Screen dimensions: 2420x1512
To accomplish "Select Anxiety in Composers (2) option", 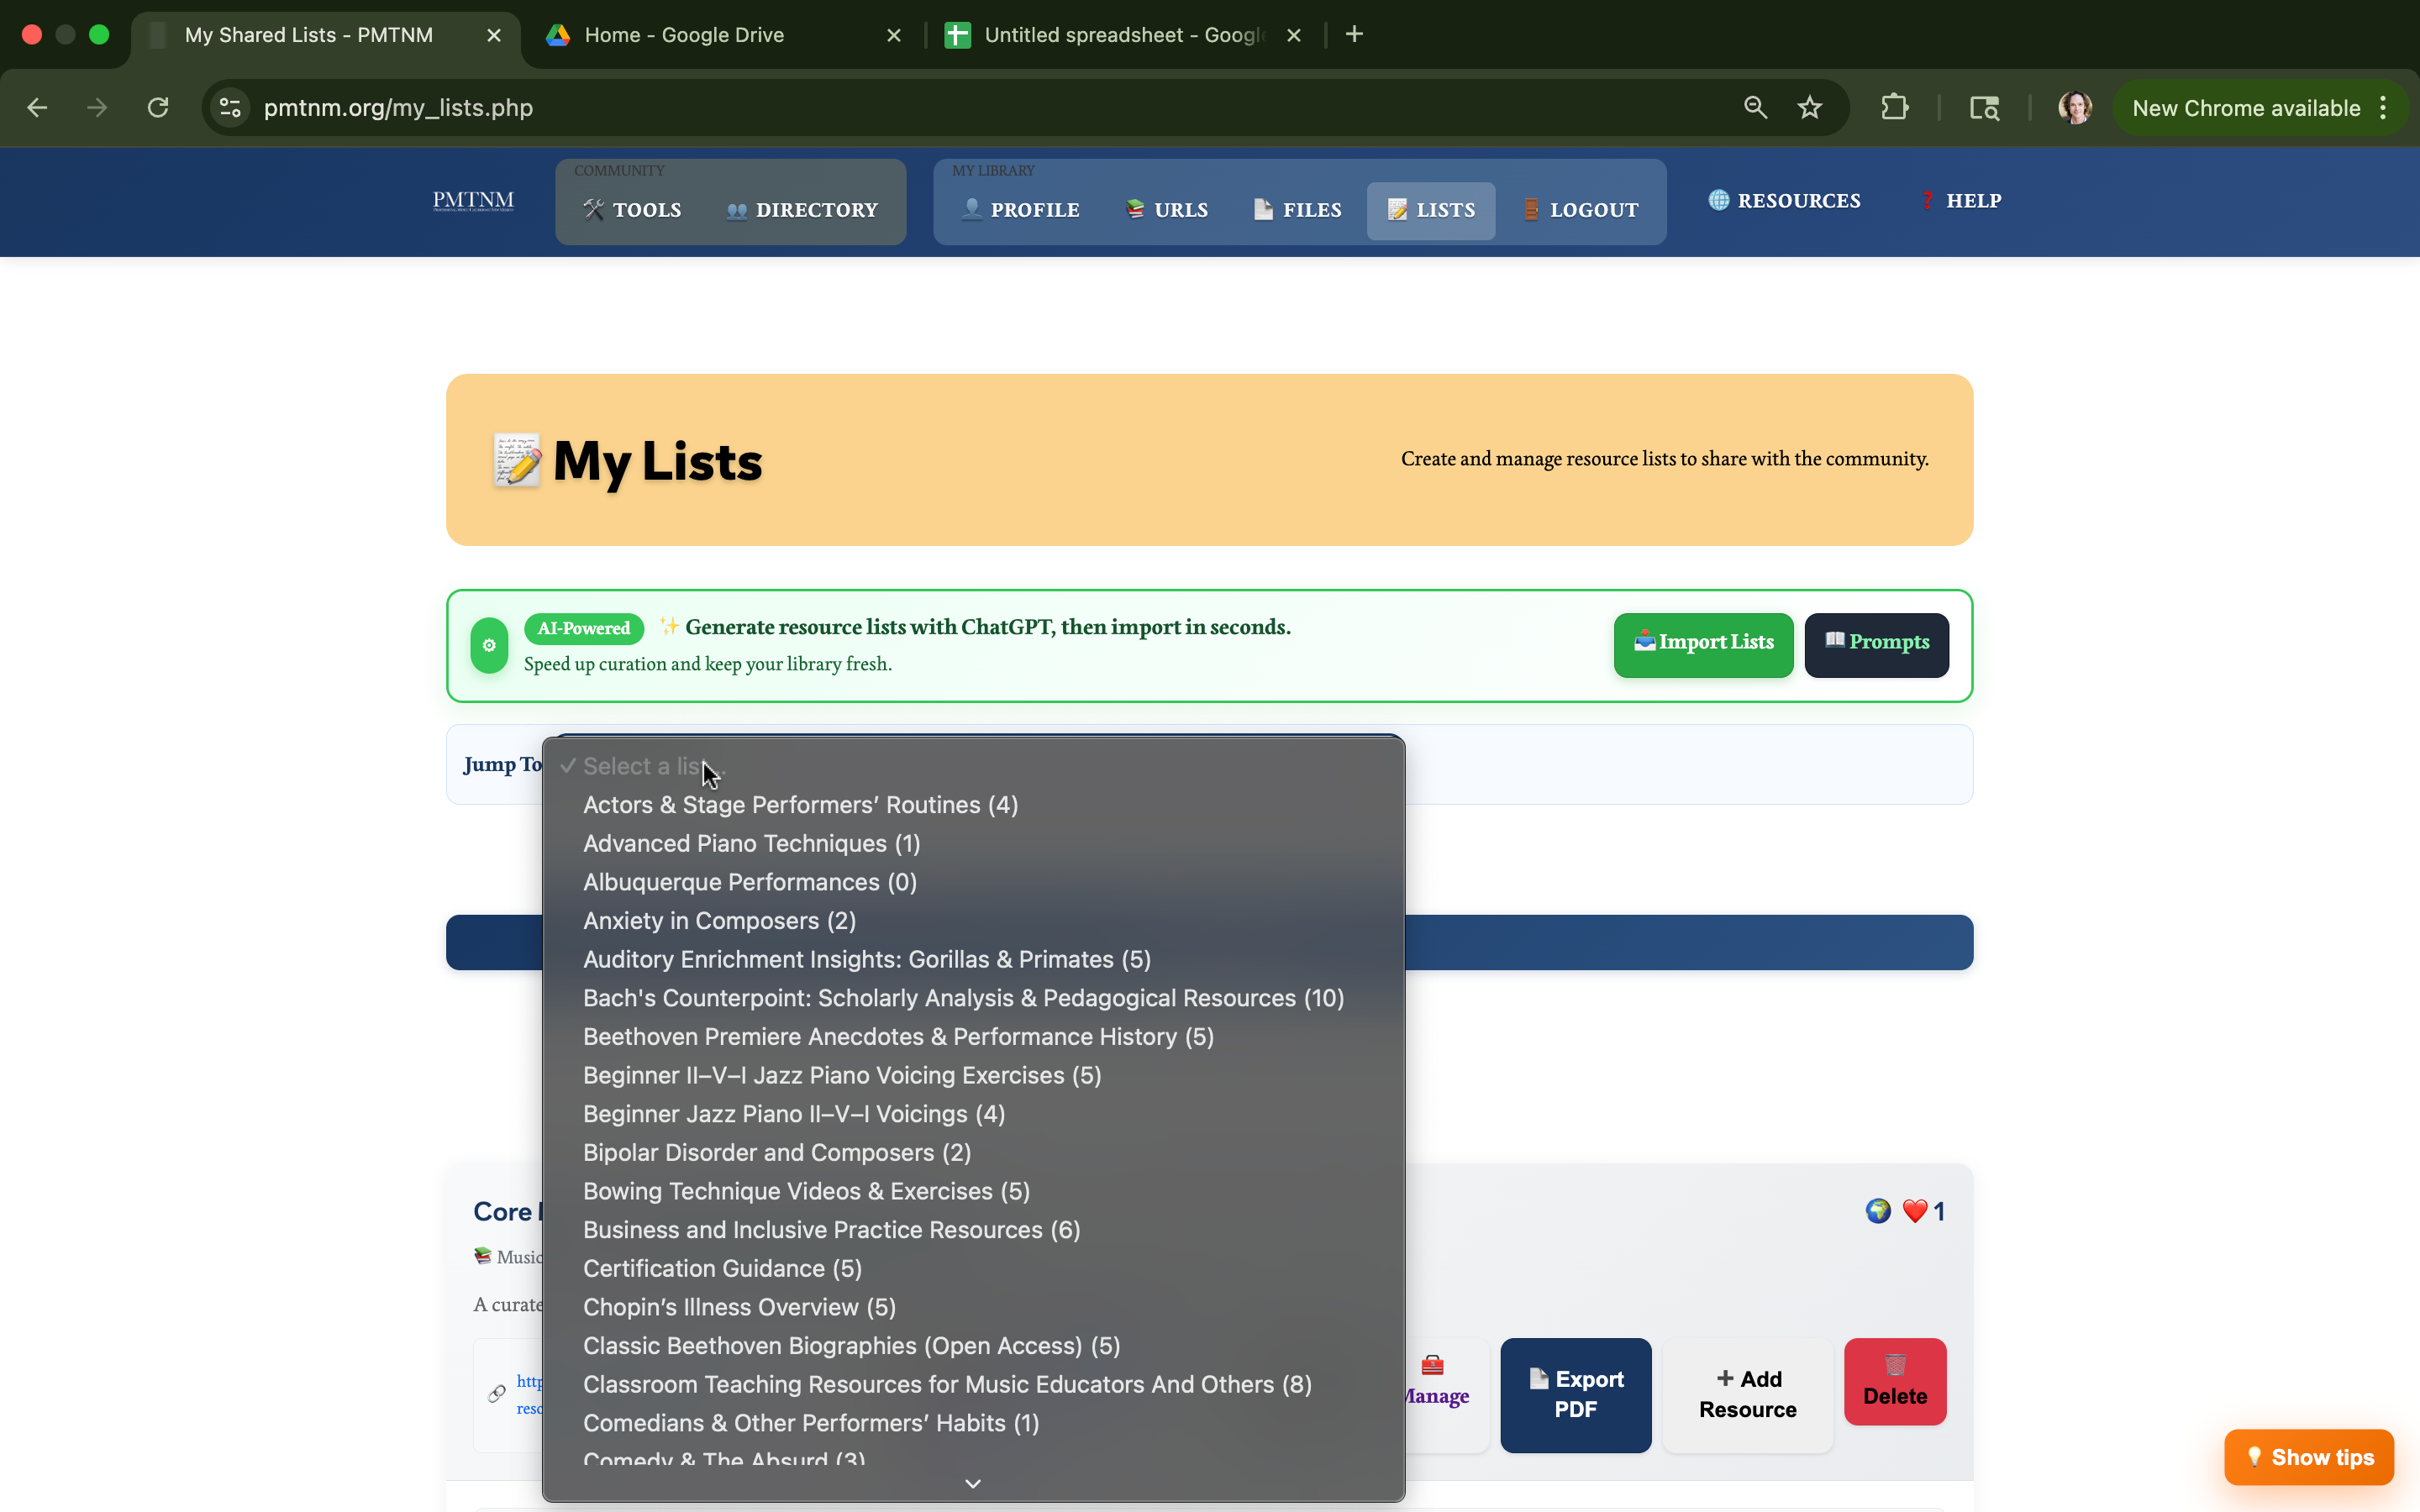I will pos(719,920).
